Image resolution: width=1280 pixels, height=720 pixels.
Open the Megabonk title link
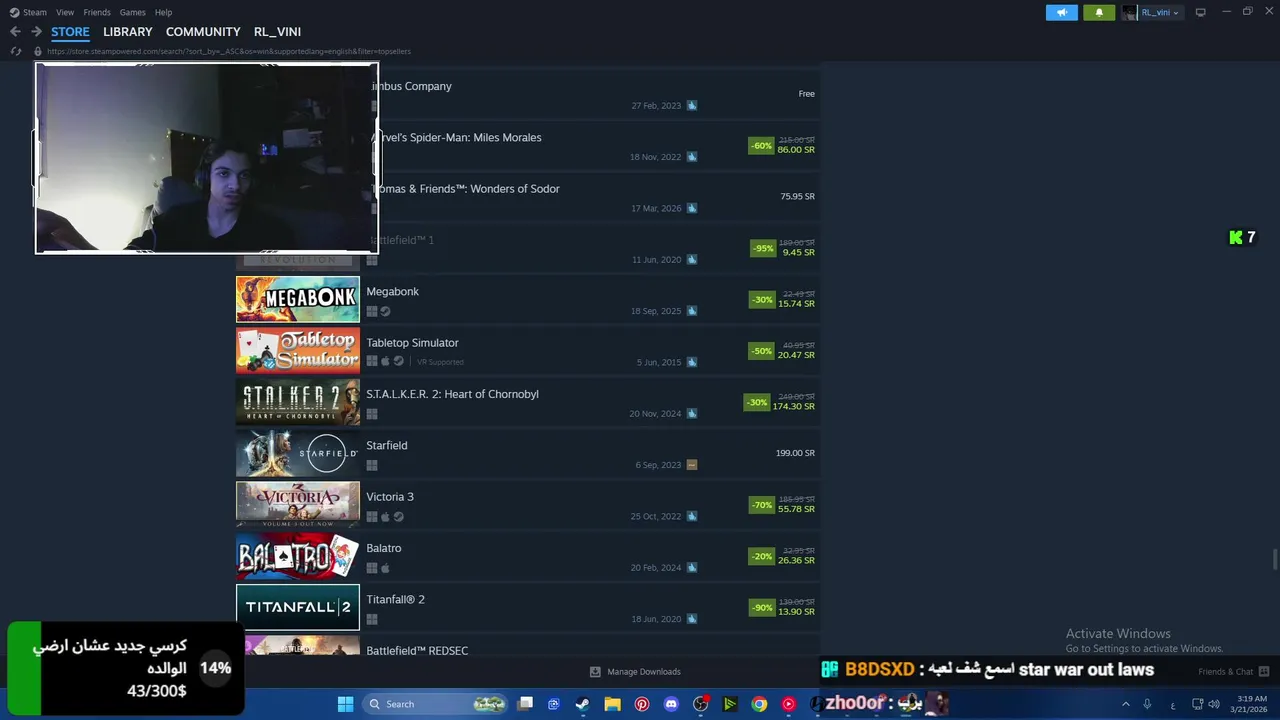tap(392, 292)
